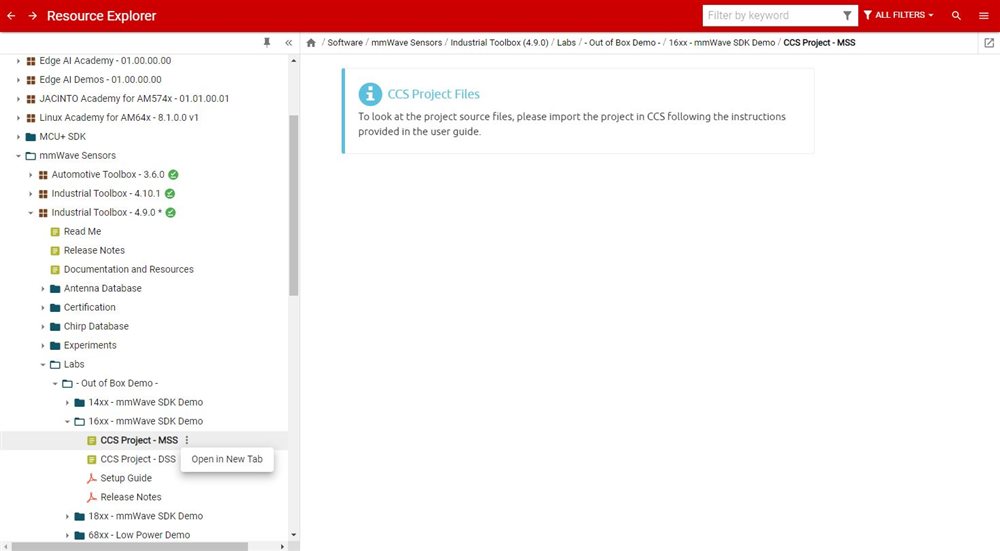Open the hamburger menu icon
1000x551 pixels.
coord(983,15)
